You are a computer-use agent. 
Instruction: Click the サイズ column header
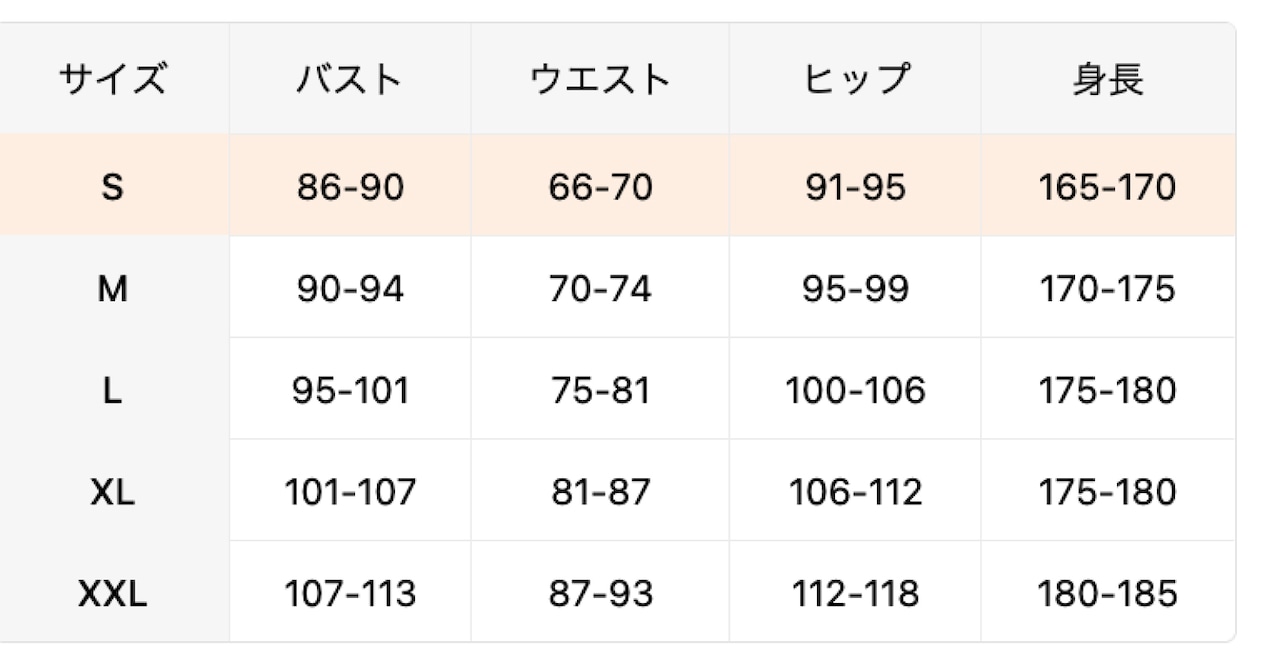coord(112,79)
